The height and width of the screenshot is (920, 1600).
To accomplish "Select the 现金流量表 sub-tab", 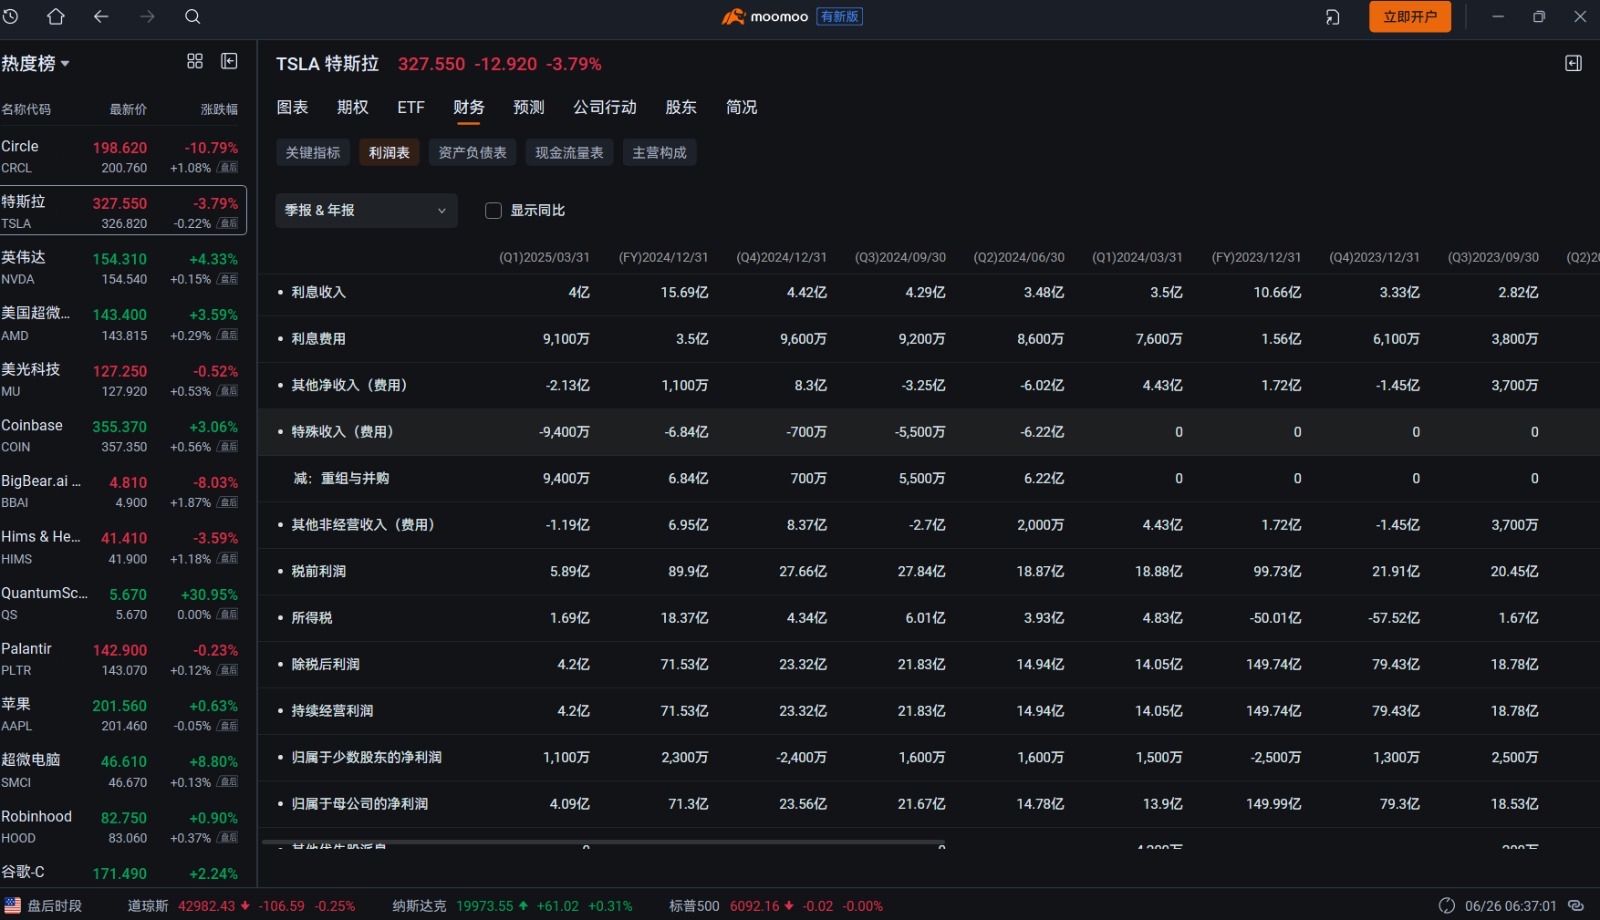I will coord(569,152).
